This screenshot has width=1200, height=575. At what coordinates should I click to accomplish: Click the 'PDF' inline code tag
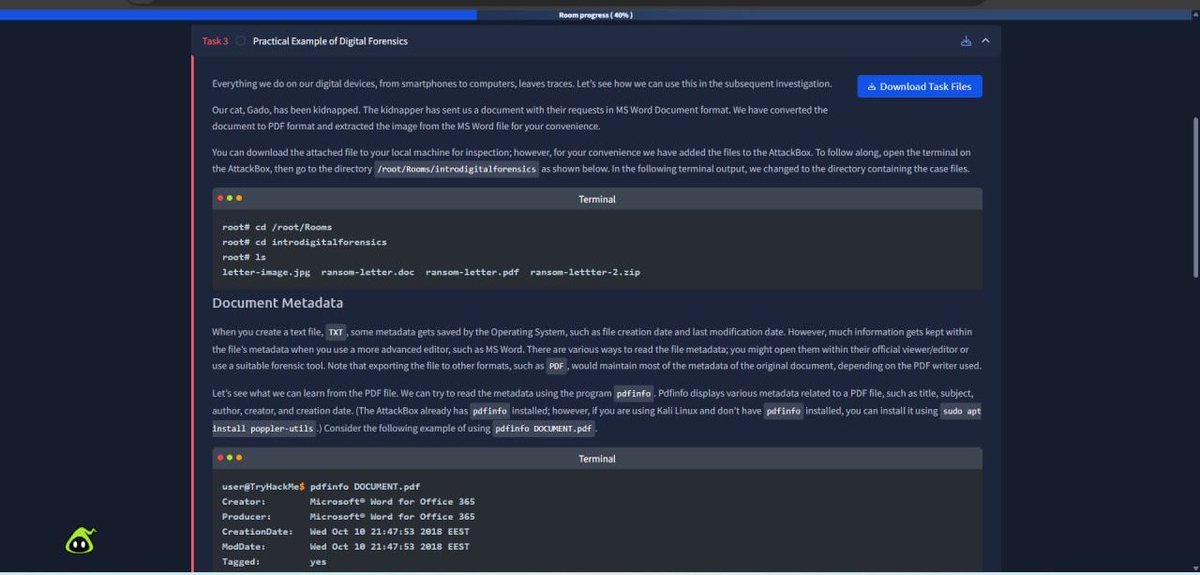(557, 366)
